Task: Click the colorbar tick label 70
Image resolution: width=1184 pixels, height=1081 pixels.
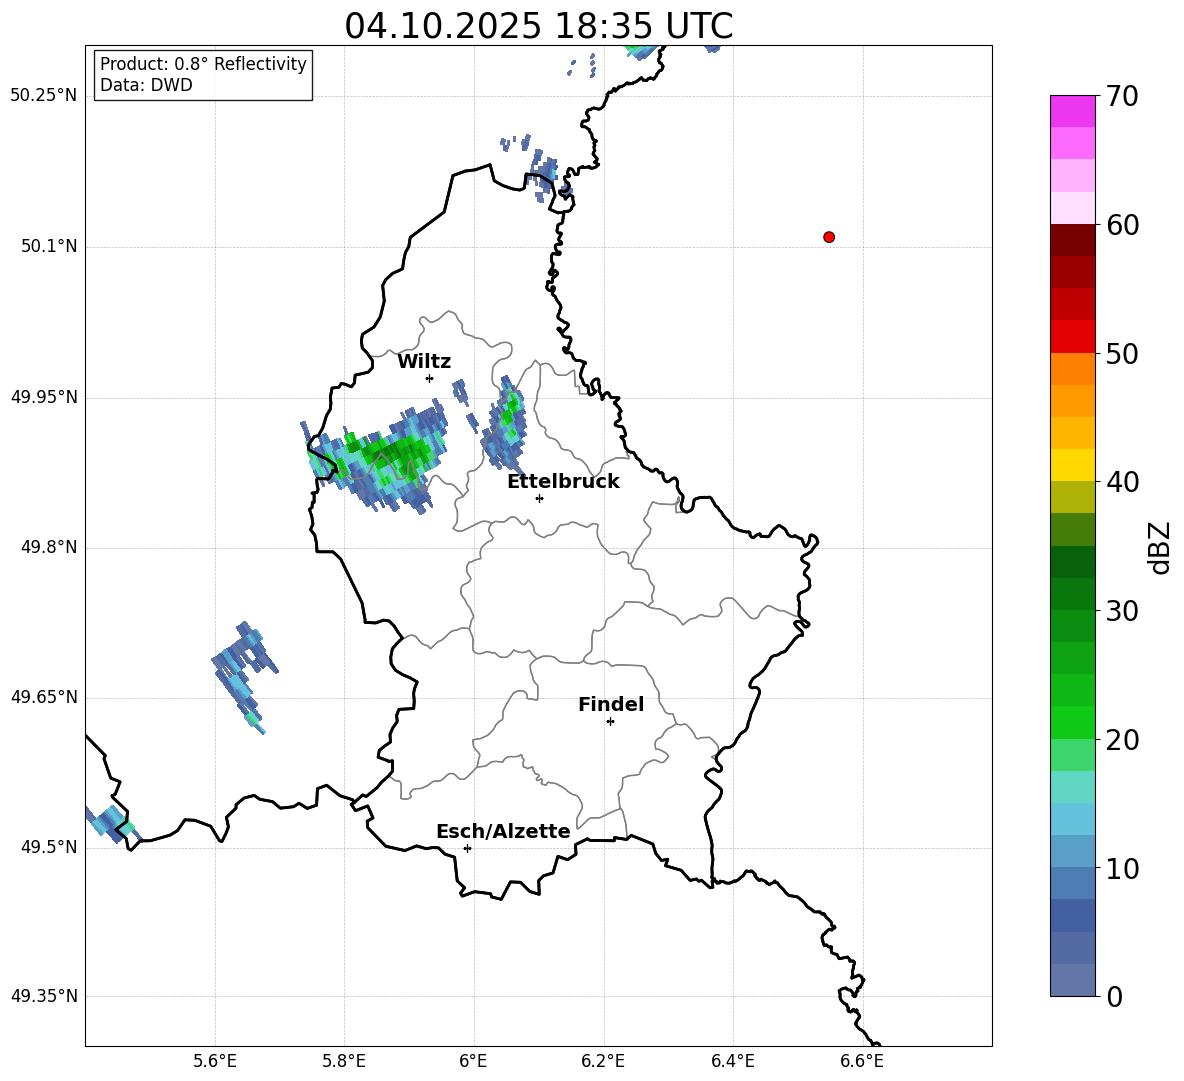Action: (1122, 96)
